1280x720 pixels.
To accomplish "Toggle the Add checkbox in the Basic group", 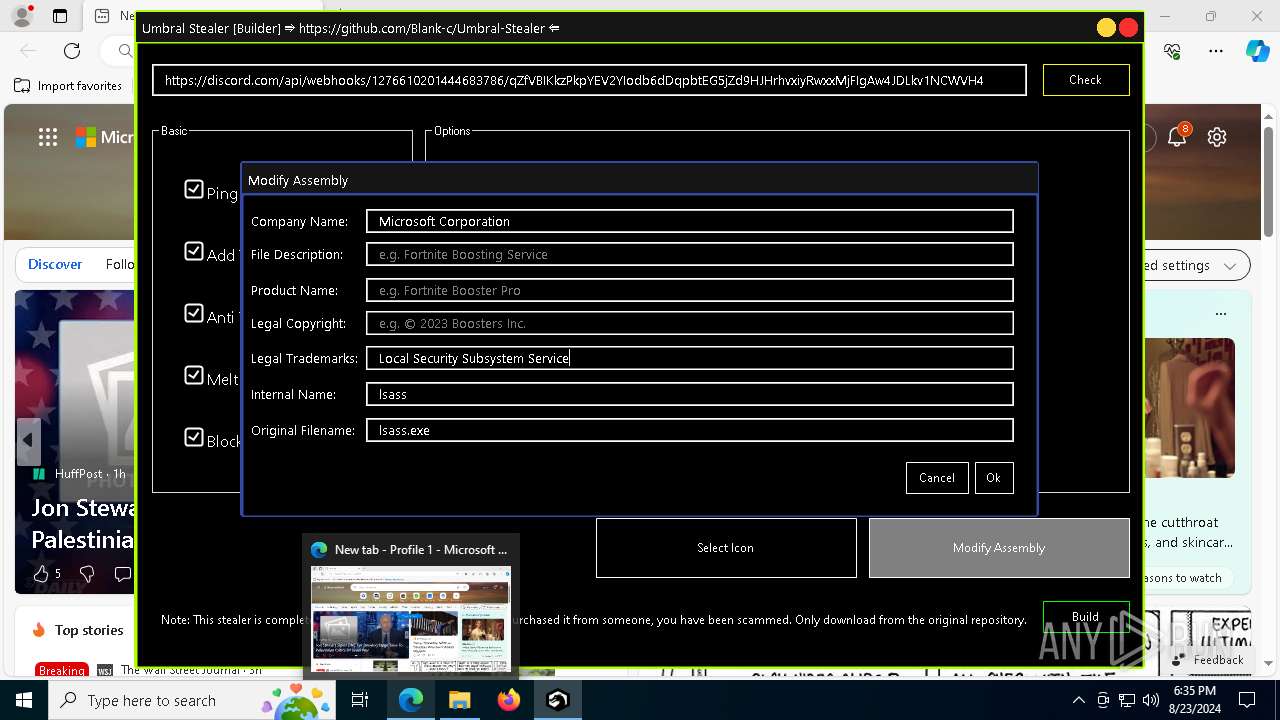I will point(194,251).
